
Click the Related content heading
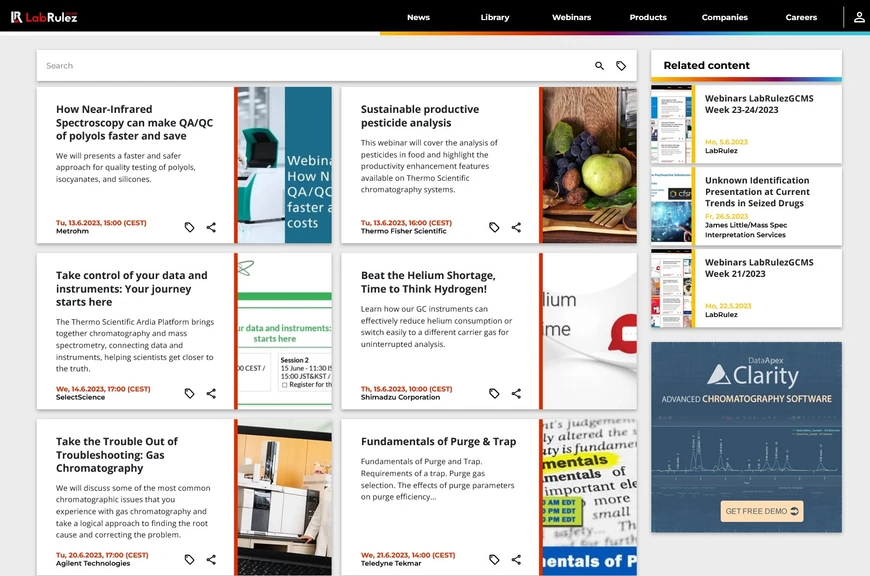pyautogui.click(x=706, y=65)
